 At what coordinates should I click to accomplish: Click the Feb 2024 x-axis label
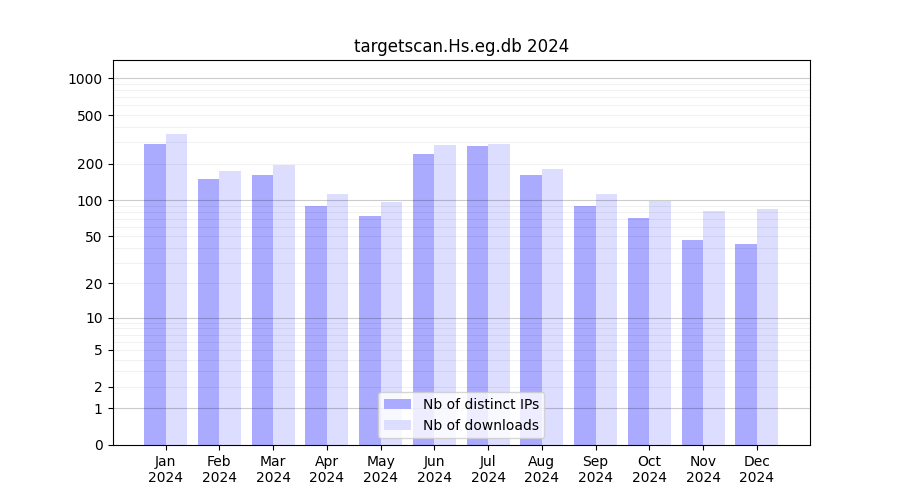pos(219,469)
